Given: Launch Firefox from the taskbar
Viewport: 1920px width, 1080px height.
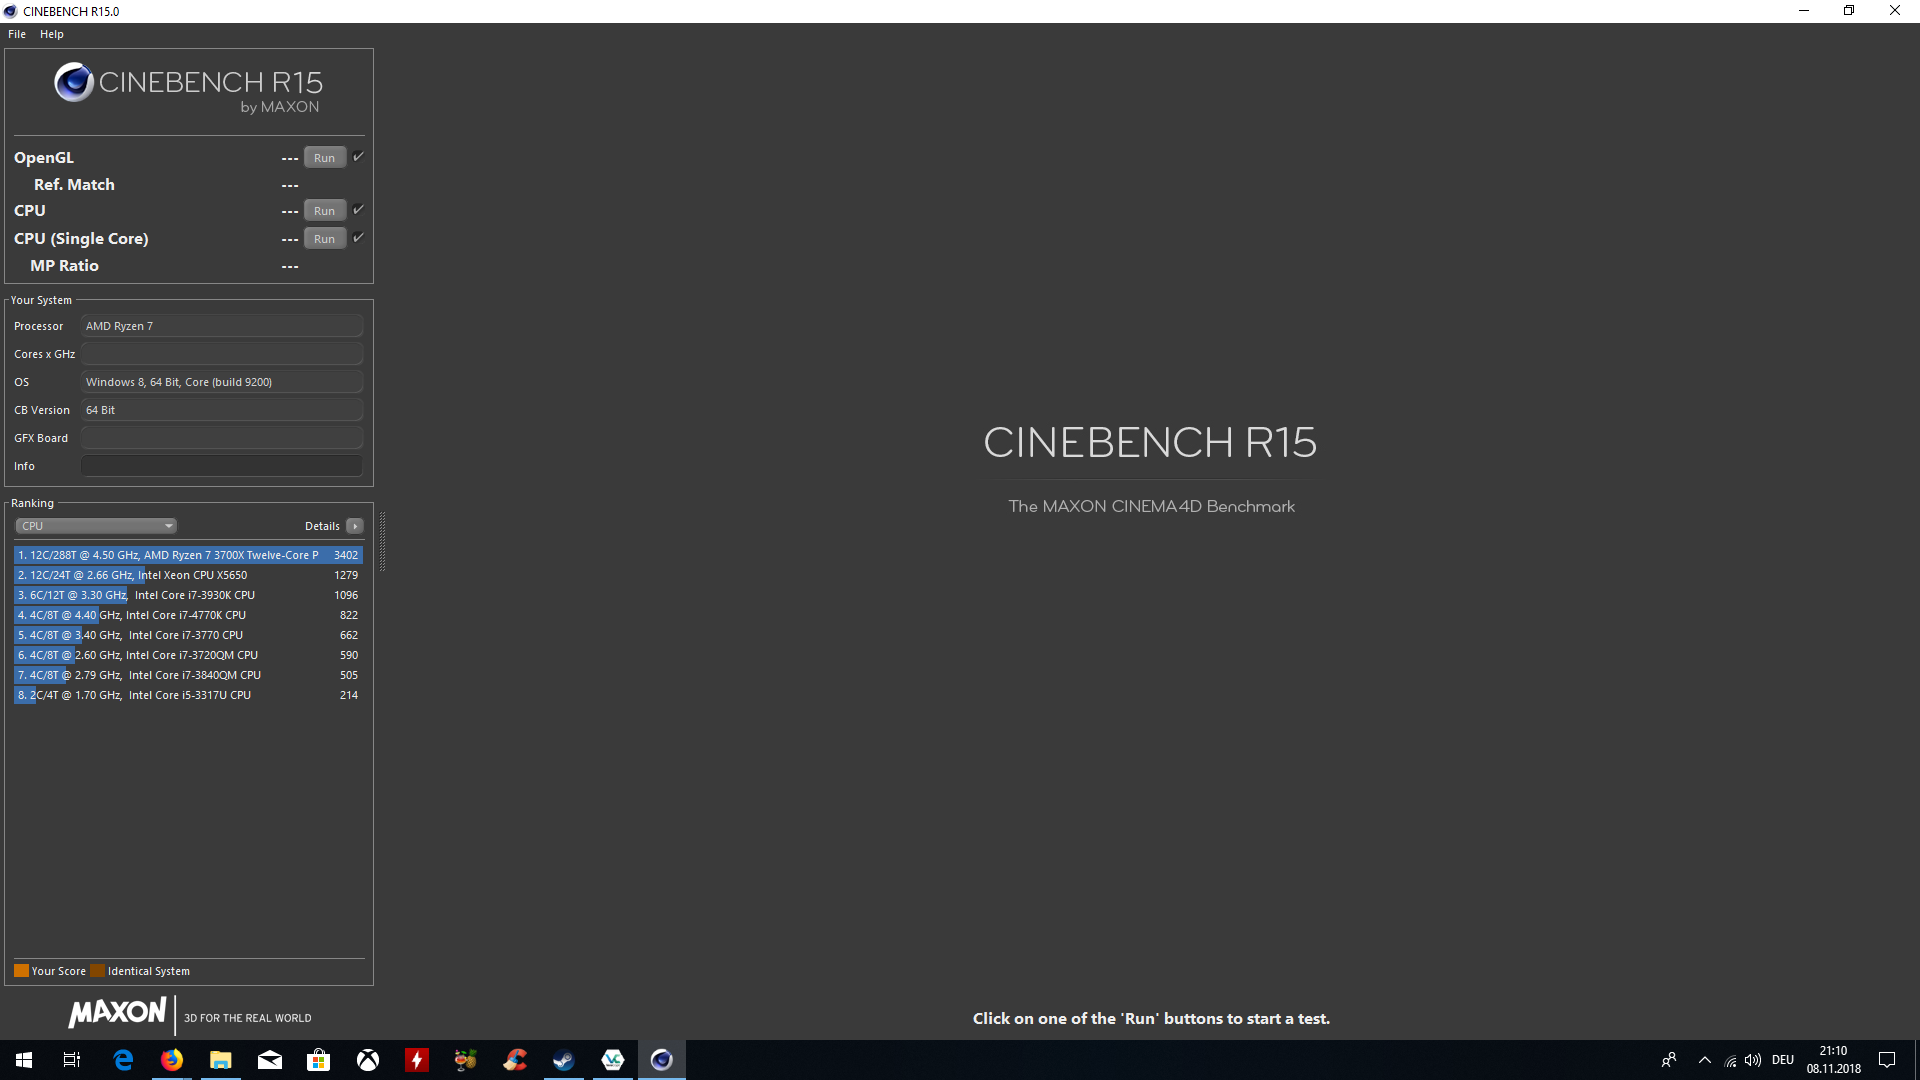Looking at the screenshot, I should pos(172,1060).
